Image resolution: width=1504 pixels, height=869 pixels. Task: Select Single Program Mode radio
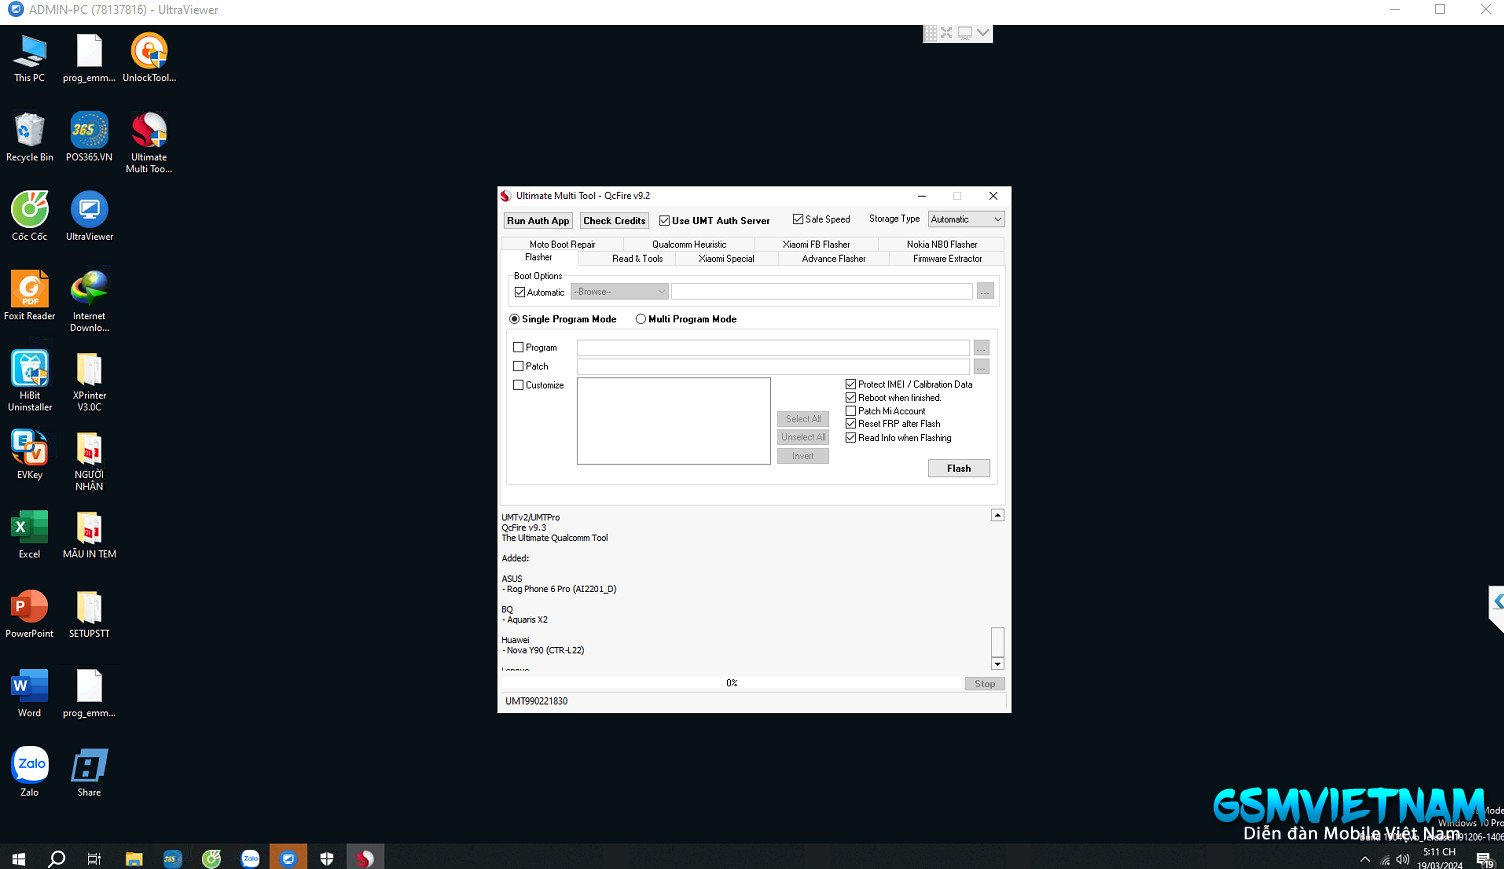562,319
